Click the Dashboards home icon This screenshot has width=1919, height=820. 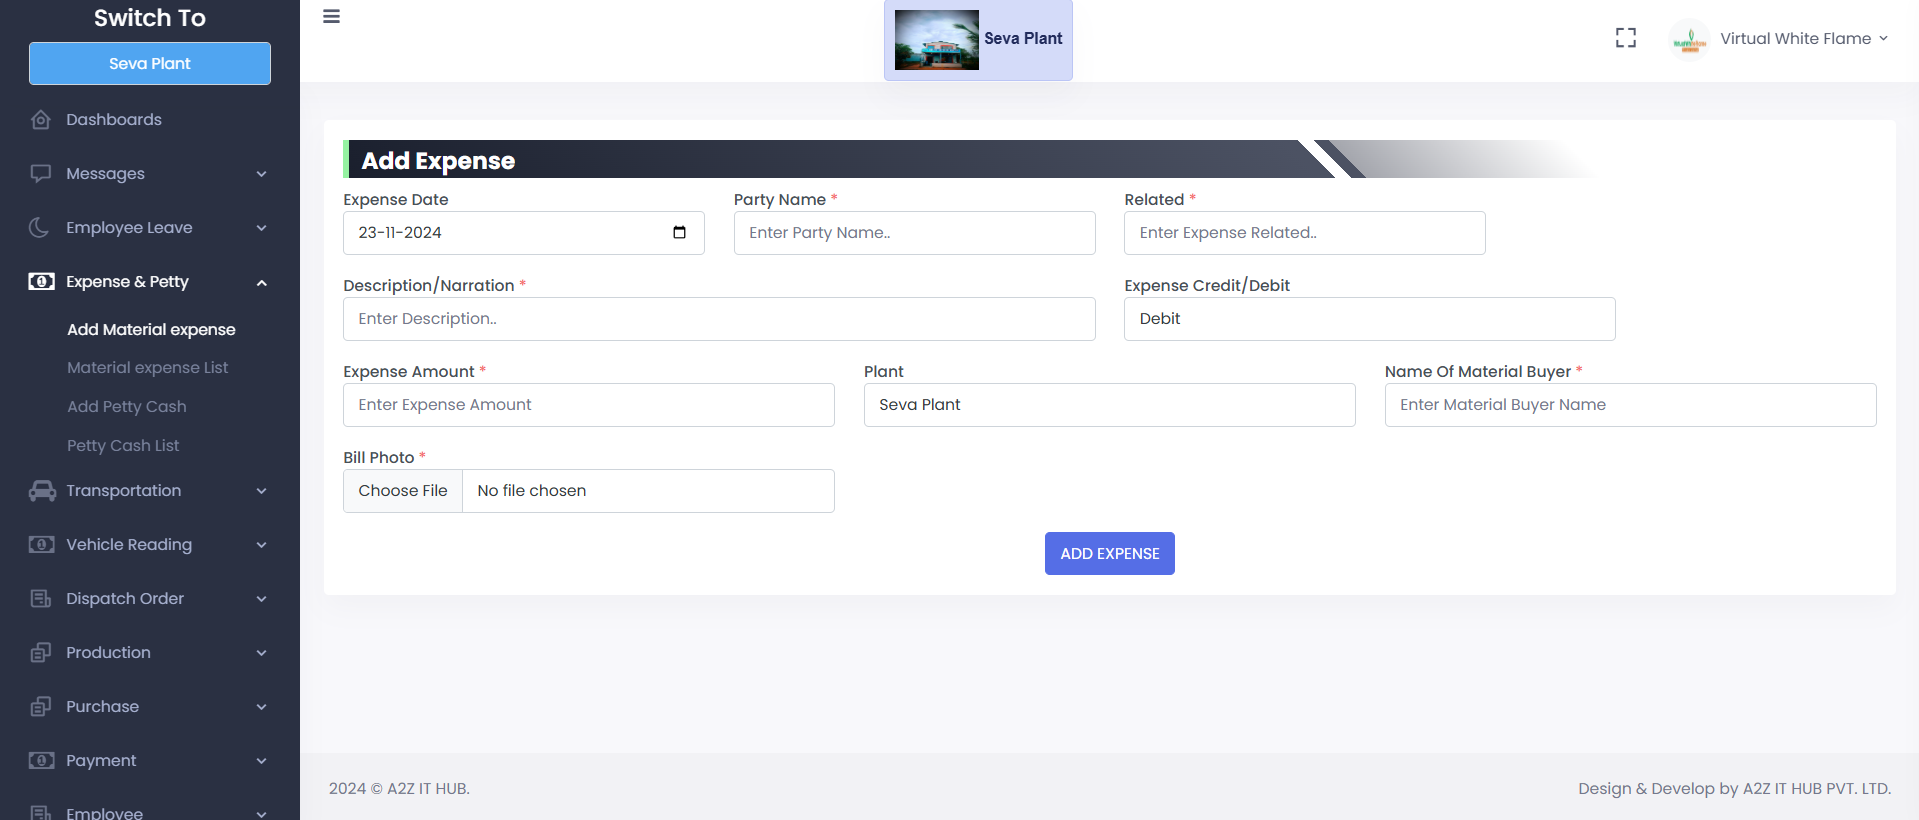[40, 120]
